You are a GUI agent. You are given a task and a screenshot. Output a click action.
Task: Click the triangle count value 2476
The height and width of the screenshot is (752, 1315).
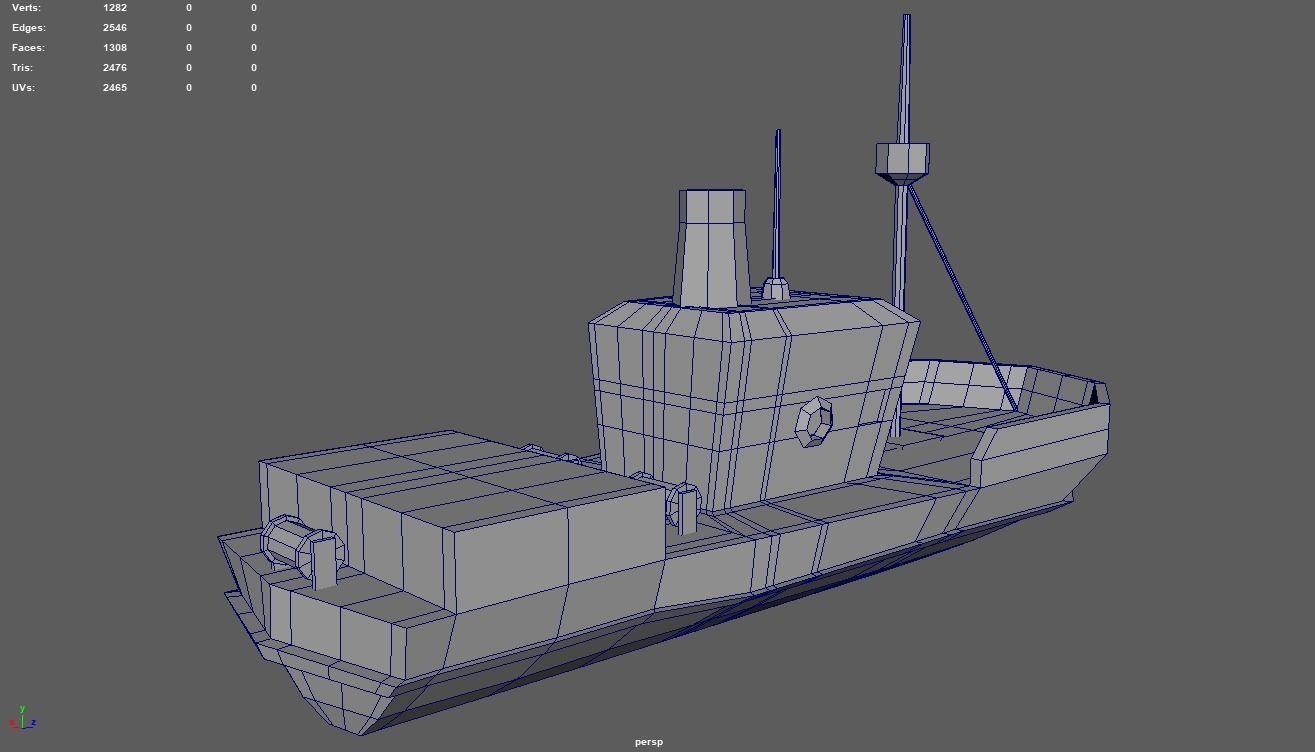click(115, 68)
